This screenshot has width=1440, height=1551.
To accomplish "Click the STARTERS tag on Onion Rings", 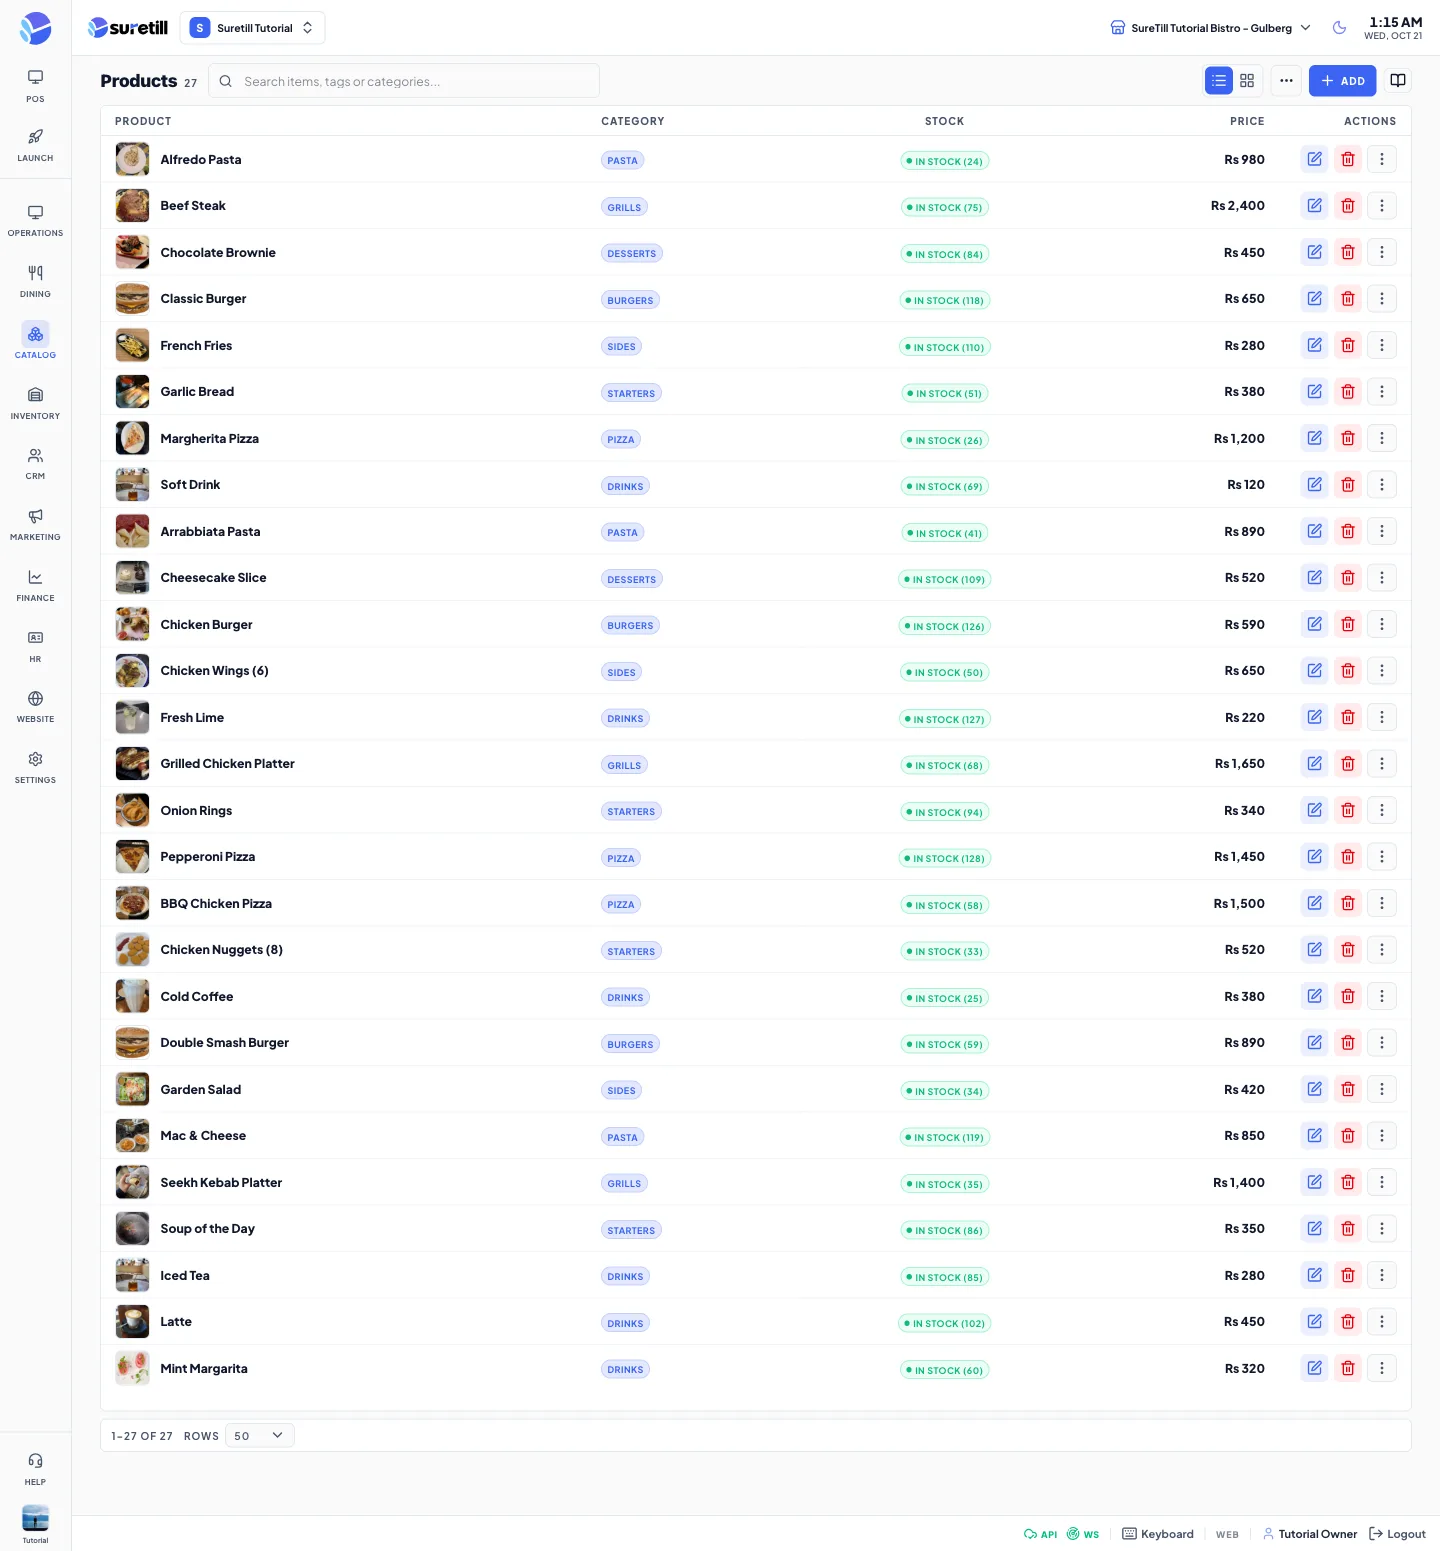I will coord(631,811).
